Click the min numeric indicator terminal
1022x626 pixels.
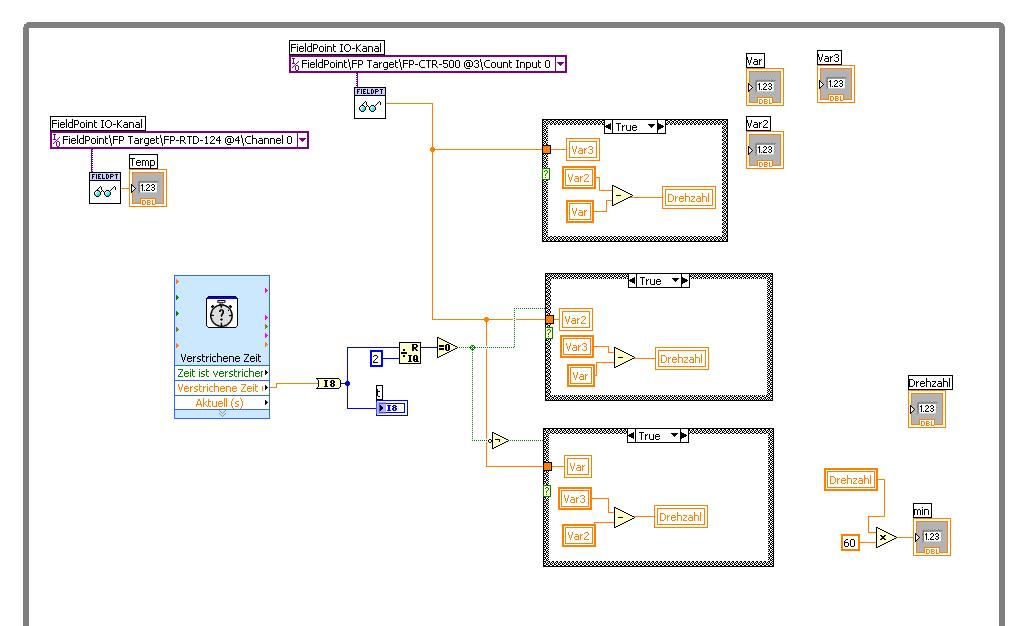coord(931,537)
